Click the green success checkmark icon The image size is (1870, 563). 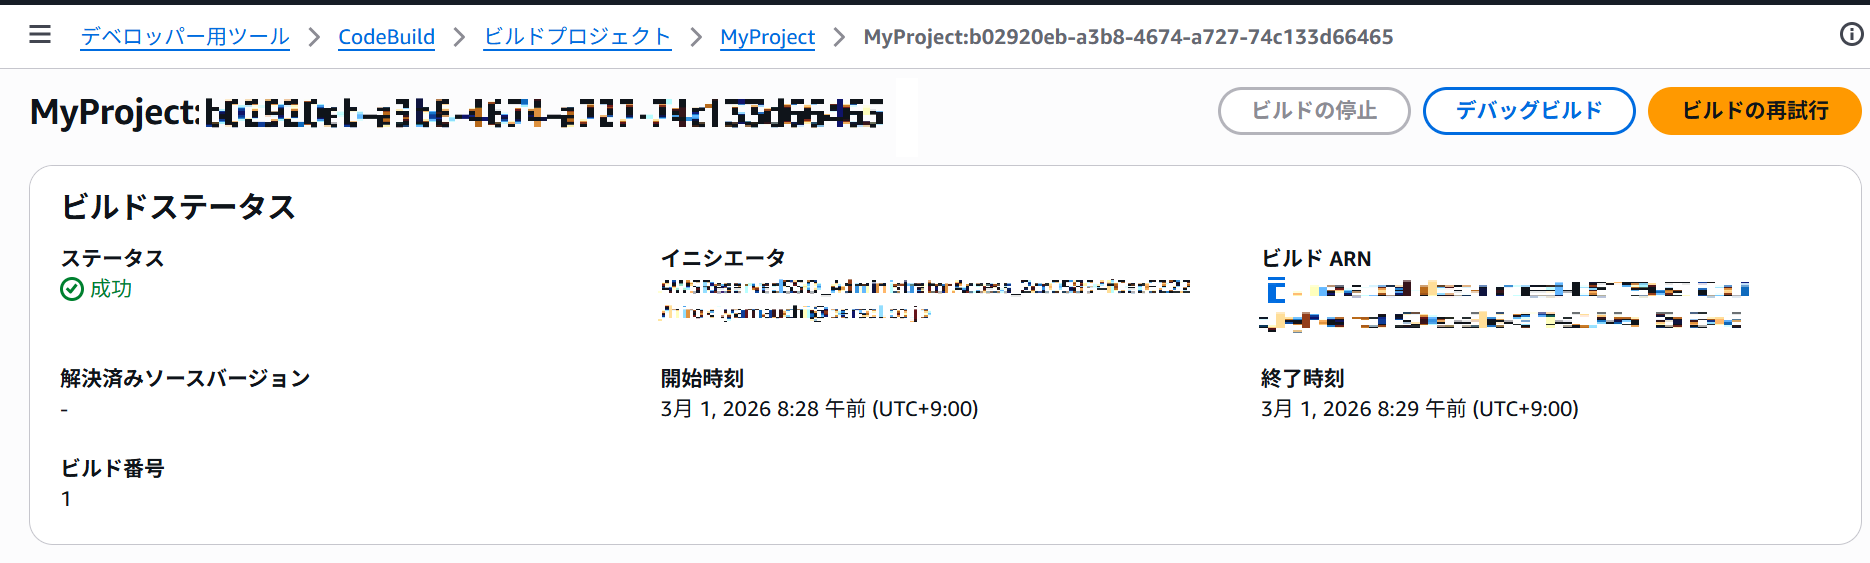(x=72, y=290)
